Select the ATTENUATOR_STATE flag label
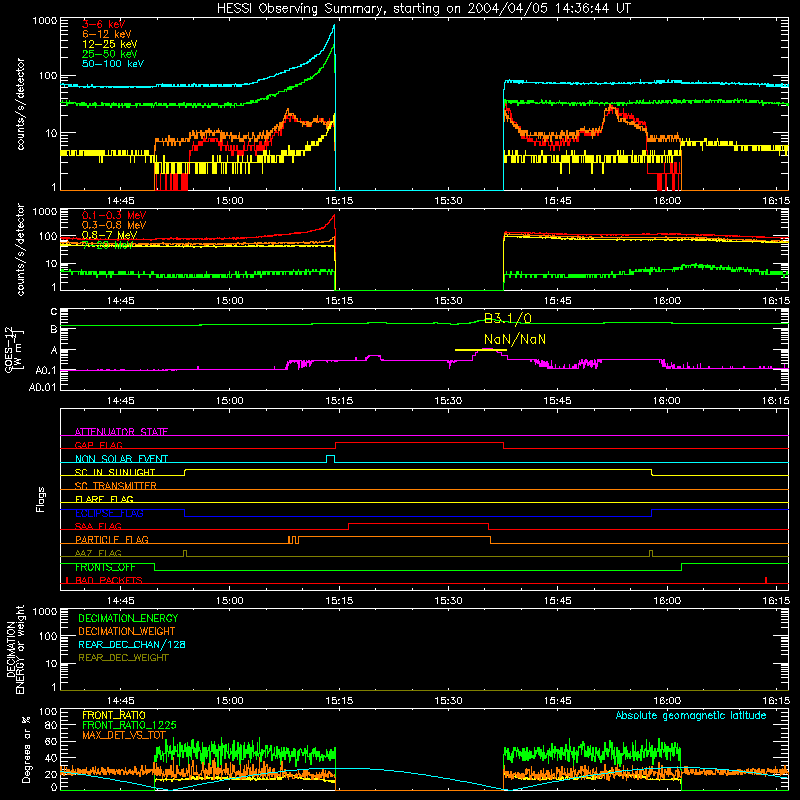The width and height of the screenshot is (800, 800). (x=121, y=432)
